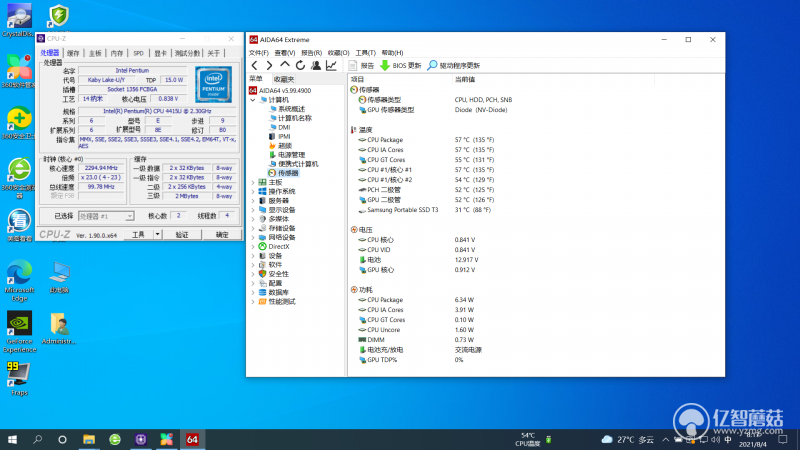Click the AIDA64 up-level arrow icon
Screen dimensions: 800x450
[285, 65]
